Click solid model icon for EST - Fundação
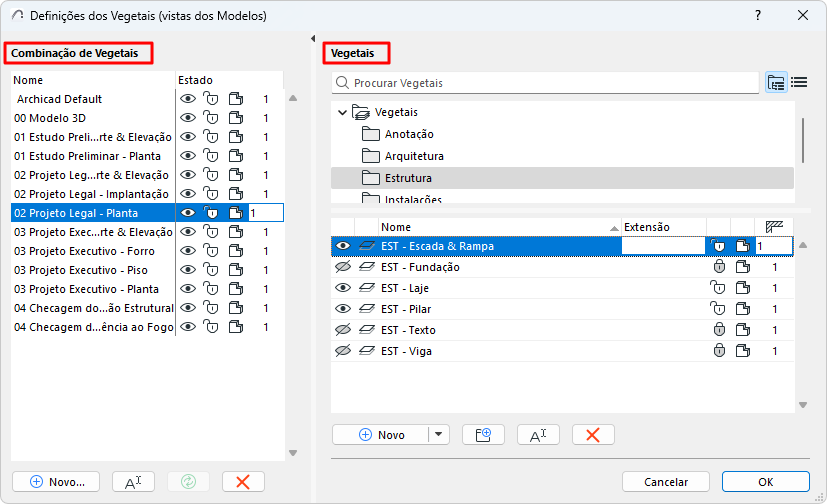Viewport: 827px width, 504px height. [743, 267]
